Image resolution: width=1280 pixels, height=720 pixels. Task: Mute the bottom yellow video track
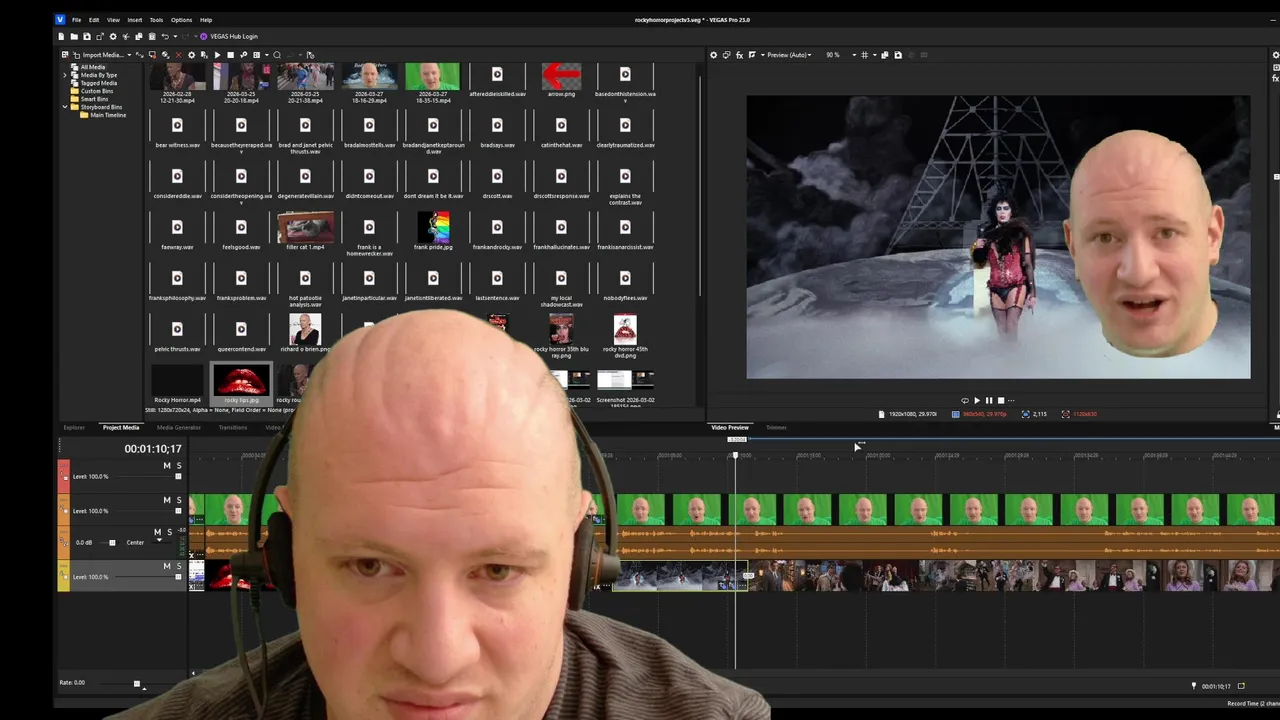coord(166,566)
